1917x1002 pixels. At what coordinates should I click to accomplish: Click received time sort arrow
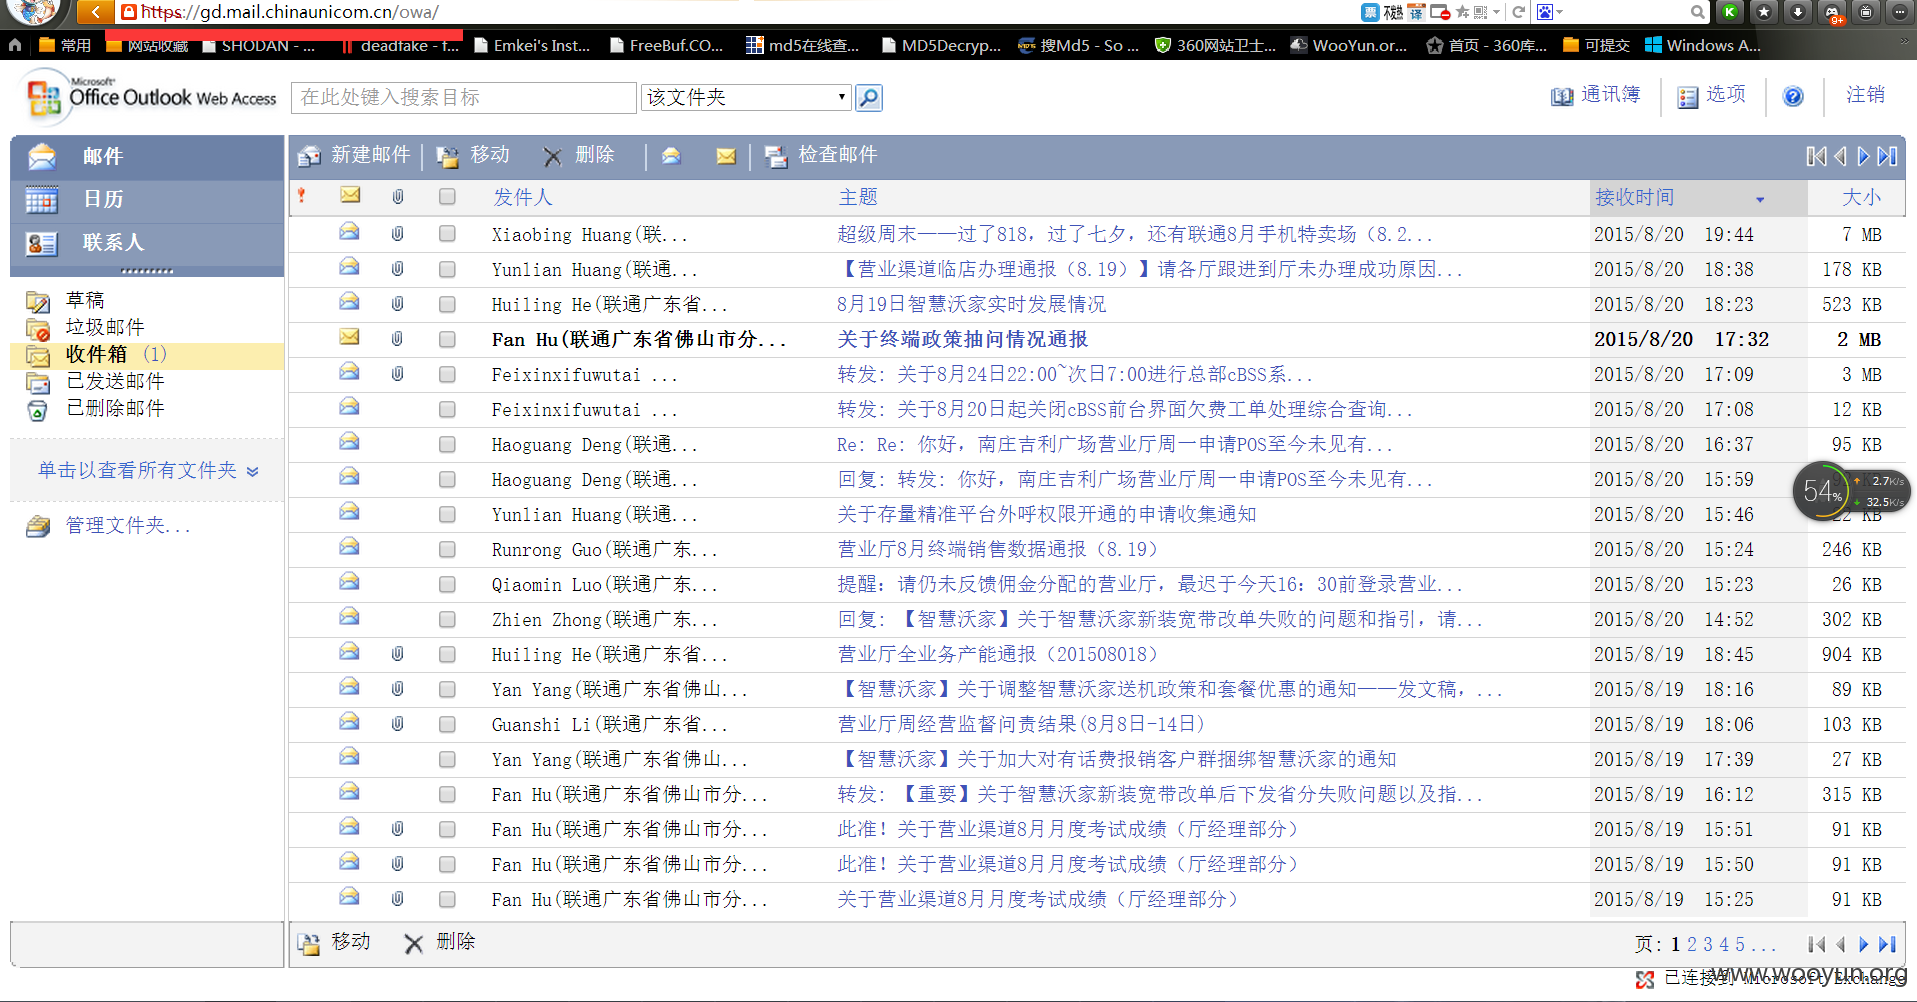[x=1760, y=199]
